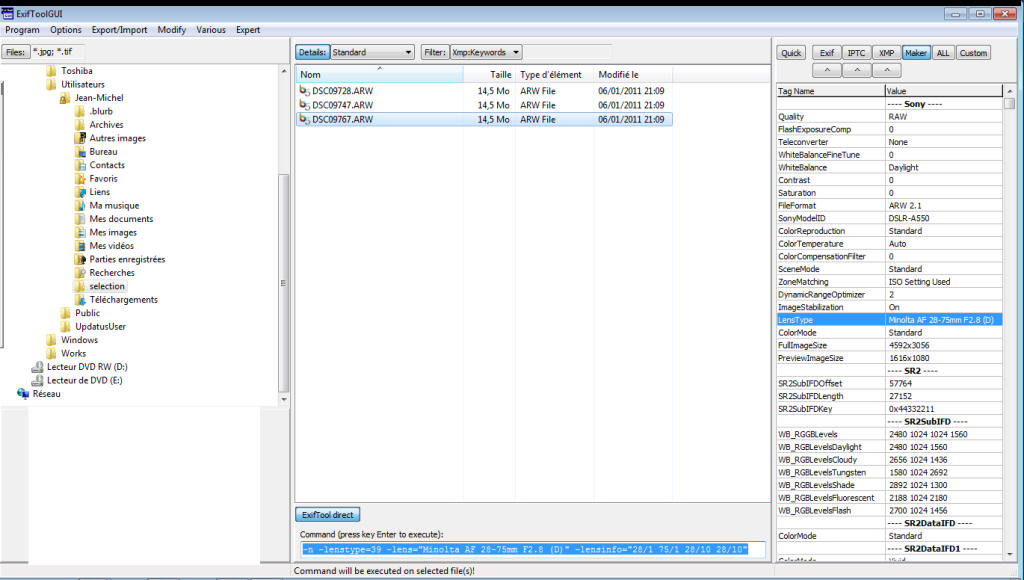Screen dimensions: 1024x580
Task: Click the Archives folder icon
Action: click(80, 125)
